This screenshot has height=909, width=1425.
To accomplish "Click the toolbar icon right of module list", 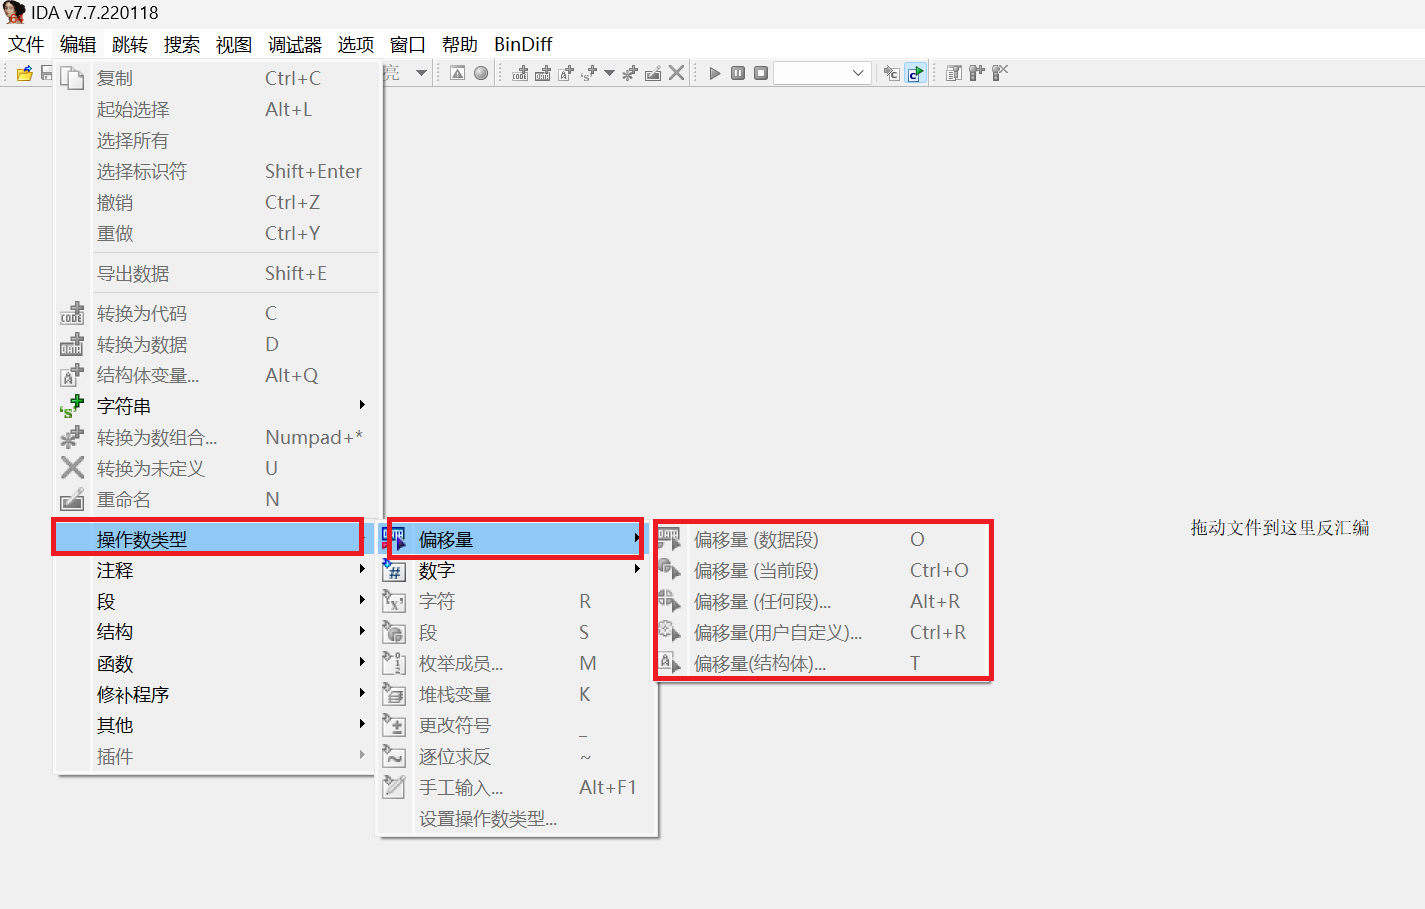I will tap(977, 73).
